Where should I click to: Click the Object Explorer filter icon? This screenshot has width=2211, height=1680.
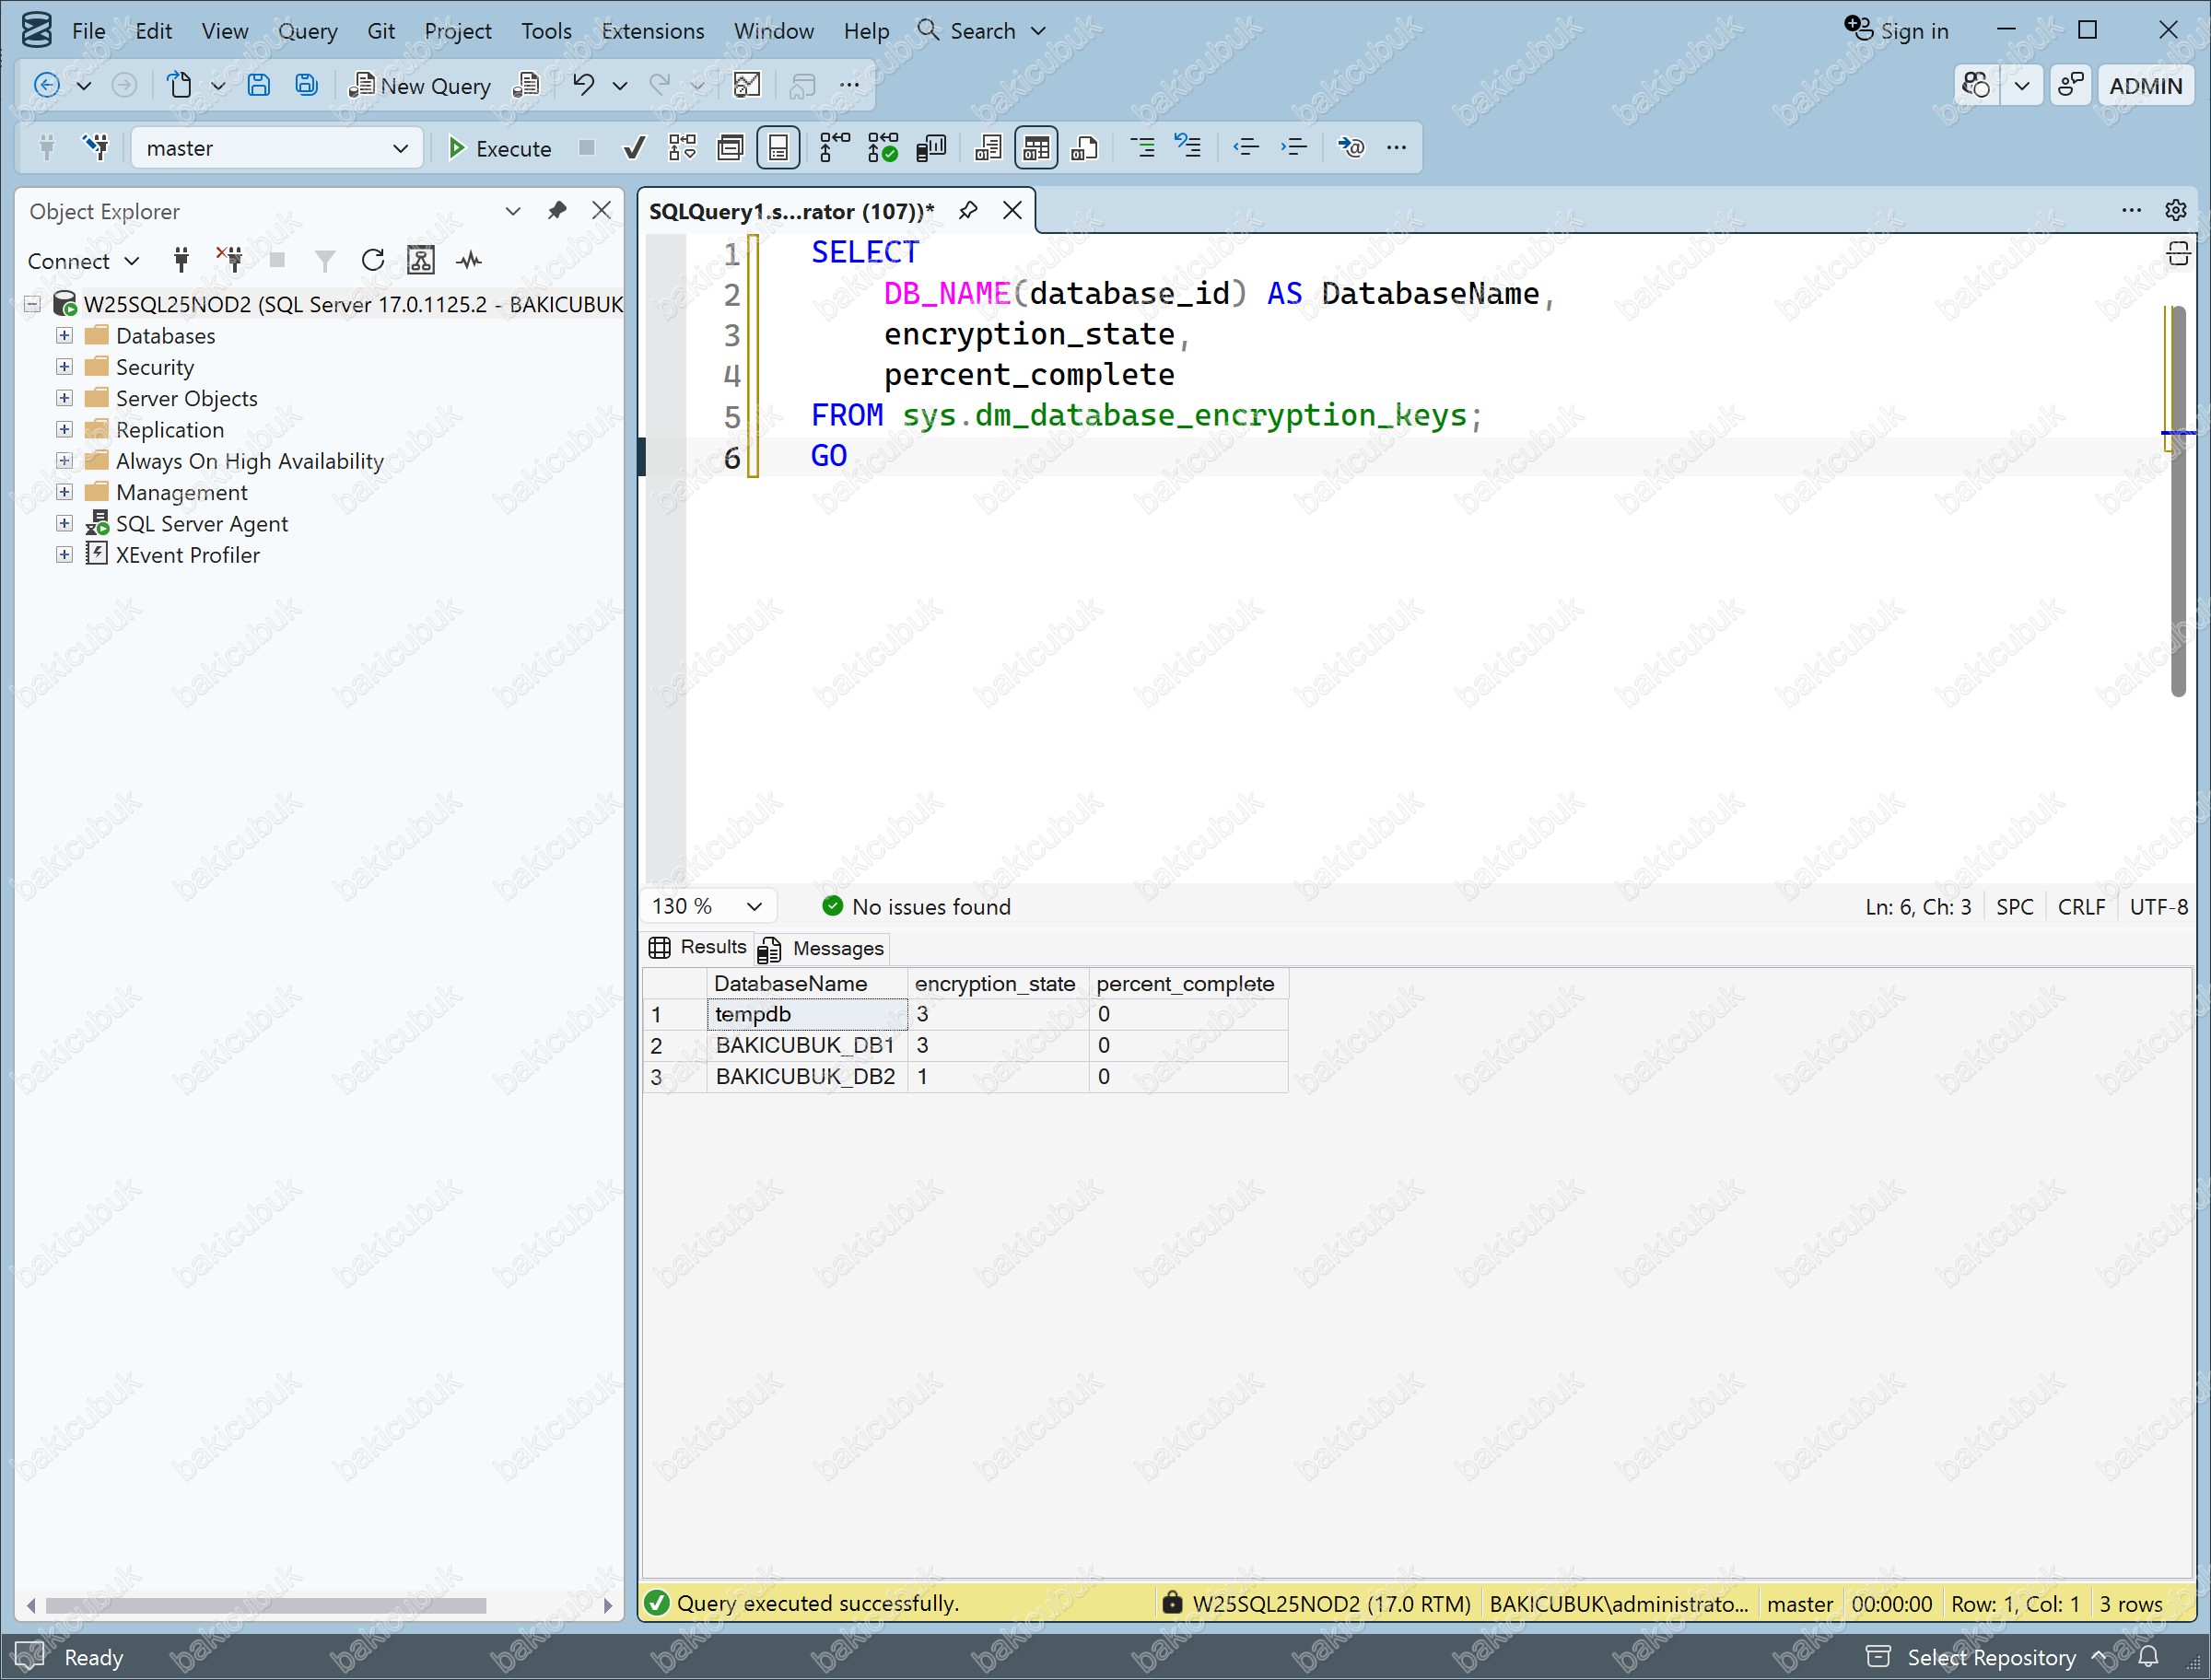pyautogui.click(x=325, y=260)
